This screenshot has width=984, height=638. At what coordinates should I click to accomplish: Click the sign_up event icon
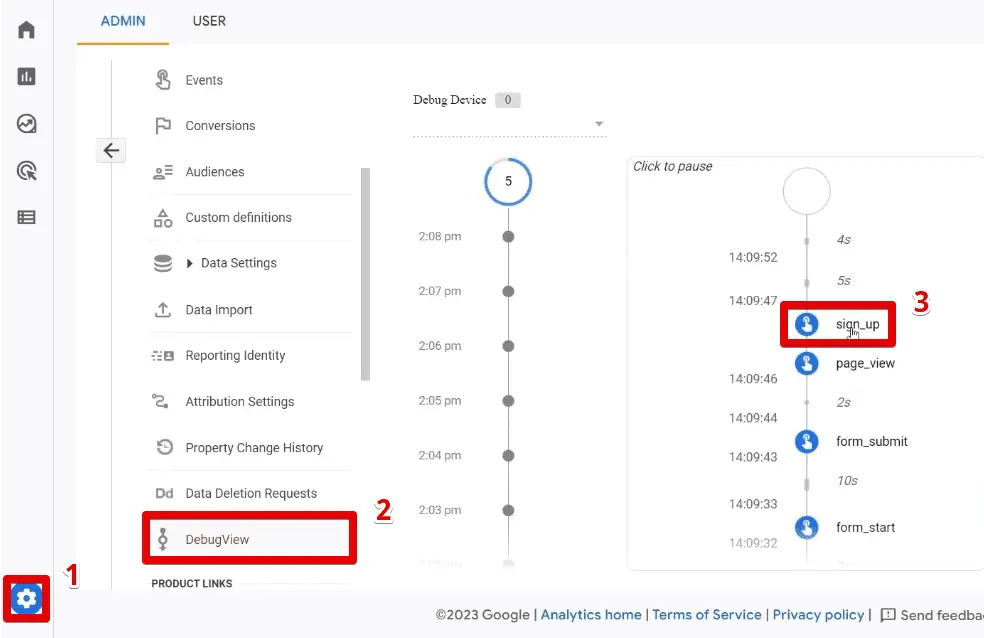coord(807,324)
